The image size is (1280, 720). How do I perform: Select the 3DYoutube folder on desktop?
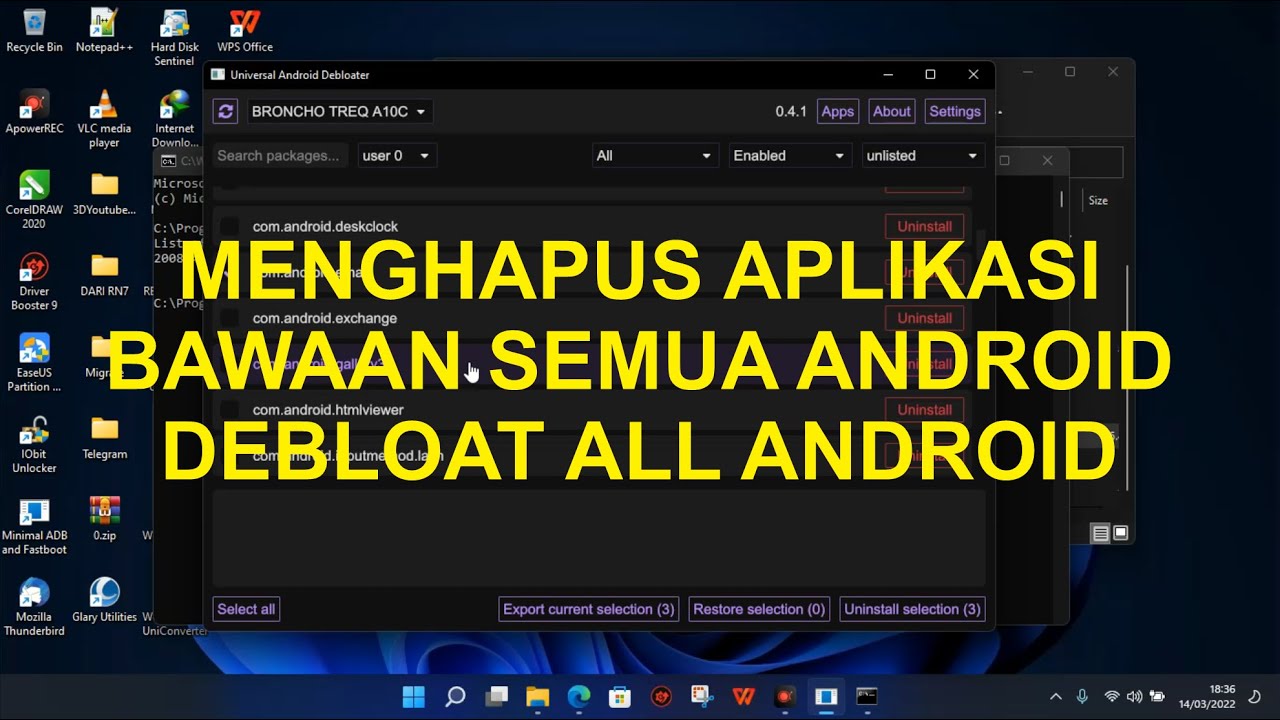point(104,193)
